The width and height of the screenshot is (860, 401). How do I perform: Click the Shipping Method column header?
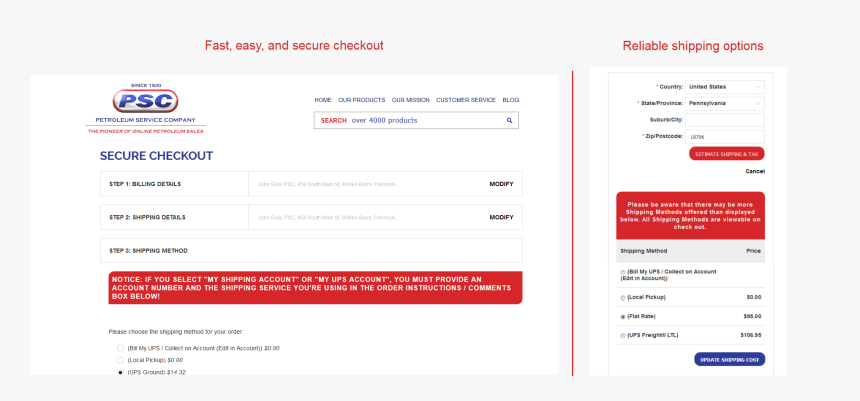pyautogui.click(x=644, y=251)
